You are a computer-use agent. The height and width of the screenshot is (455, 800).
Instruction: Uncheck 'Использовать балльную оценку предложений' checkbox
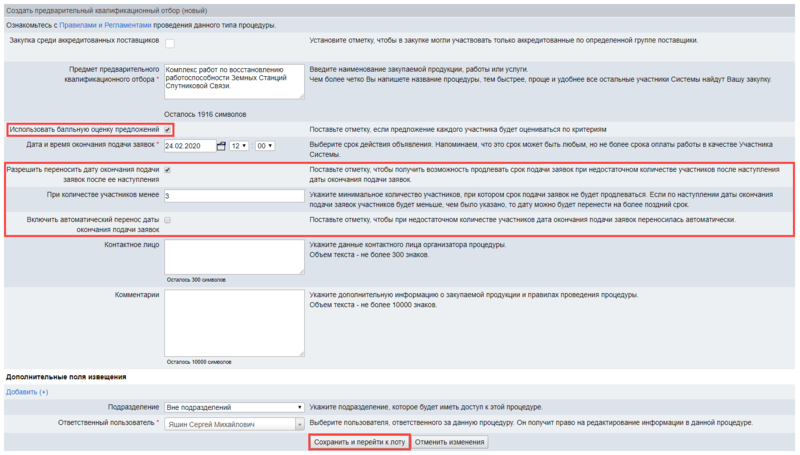coord(169,130)
